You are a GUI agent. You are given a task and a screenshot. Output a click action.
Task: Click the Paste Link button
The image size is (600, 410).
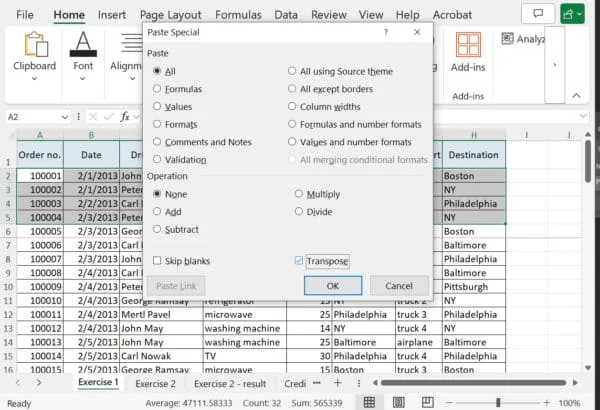[176, 286]
